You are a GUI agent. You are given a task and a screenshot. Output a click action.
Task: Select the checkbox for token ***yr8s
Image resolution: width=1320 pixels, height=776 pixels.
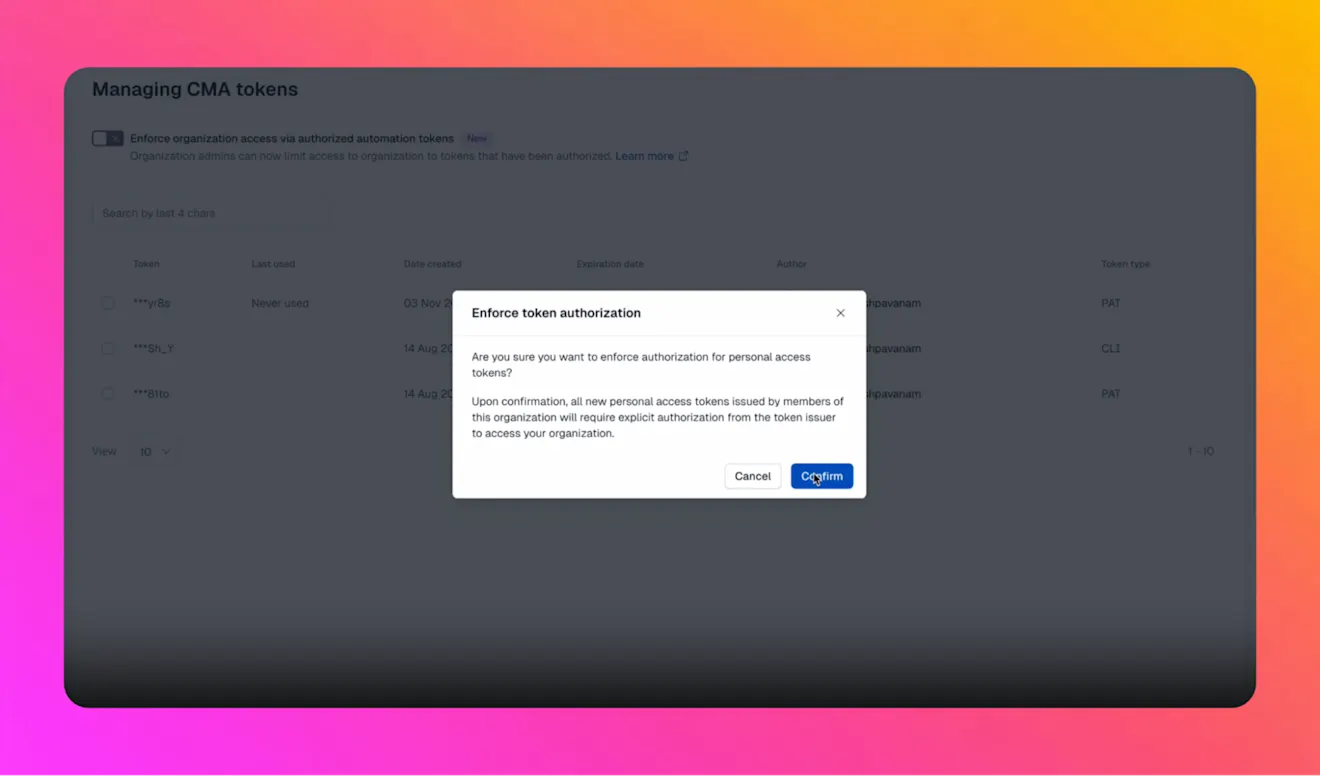coord(108,303)
